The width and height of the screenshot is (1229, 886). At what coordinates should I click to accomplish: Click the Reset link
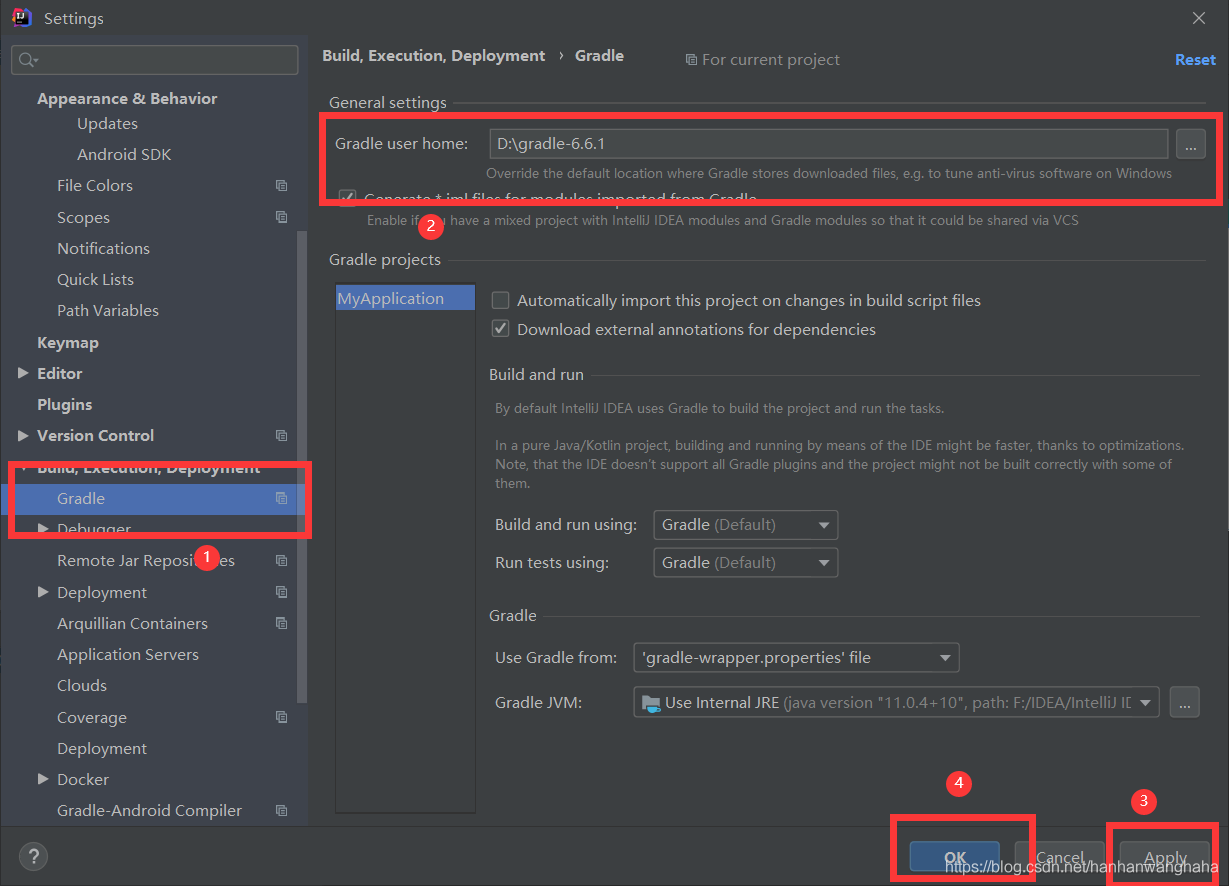[1195, 59]
